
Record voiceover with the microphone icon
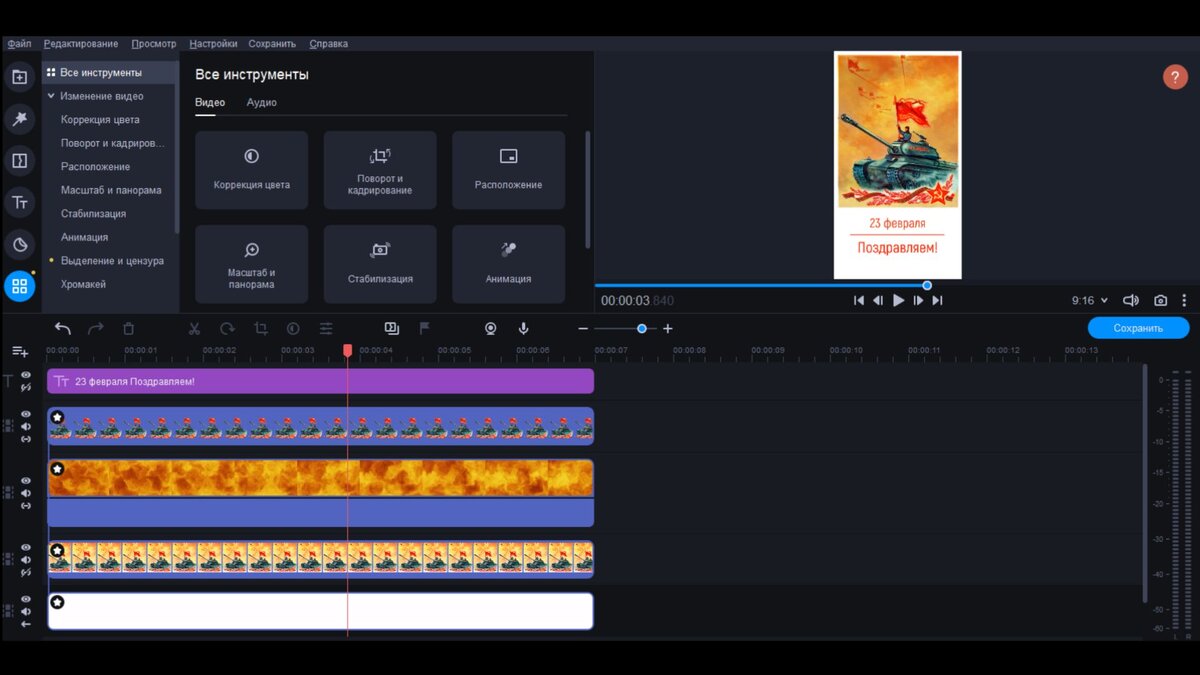tap(523, 328)
